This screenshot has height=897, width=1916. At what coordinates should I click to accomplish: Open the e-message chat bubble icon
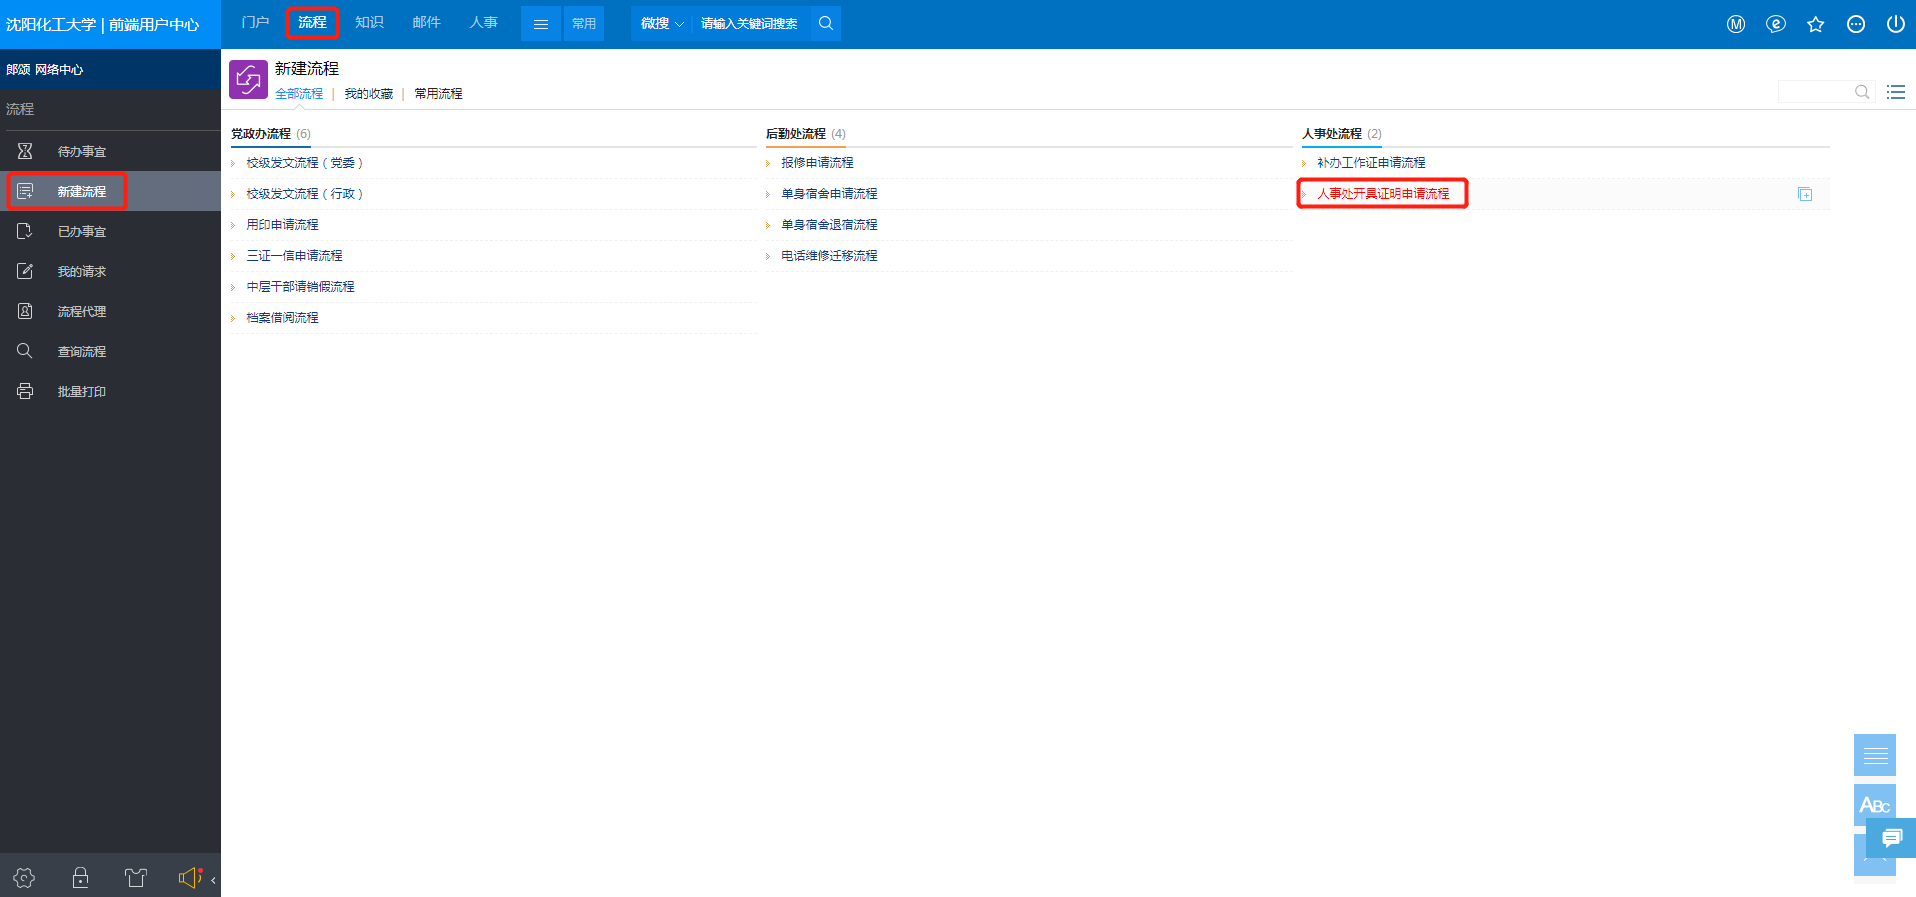tap(1776, 24)
